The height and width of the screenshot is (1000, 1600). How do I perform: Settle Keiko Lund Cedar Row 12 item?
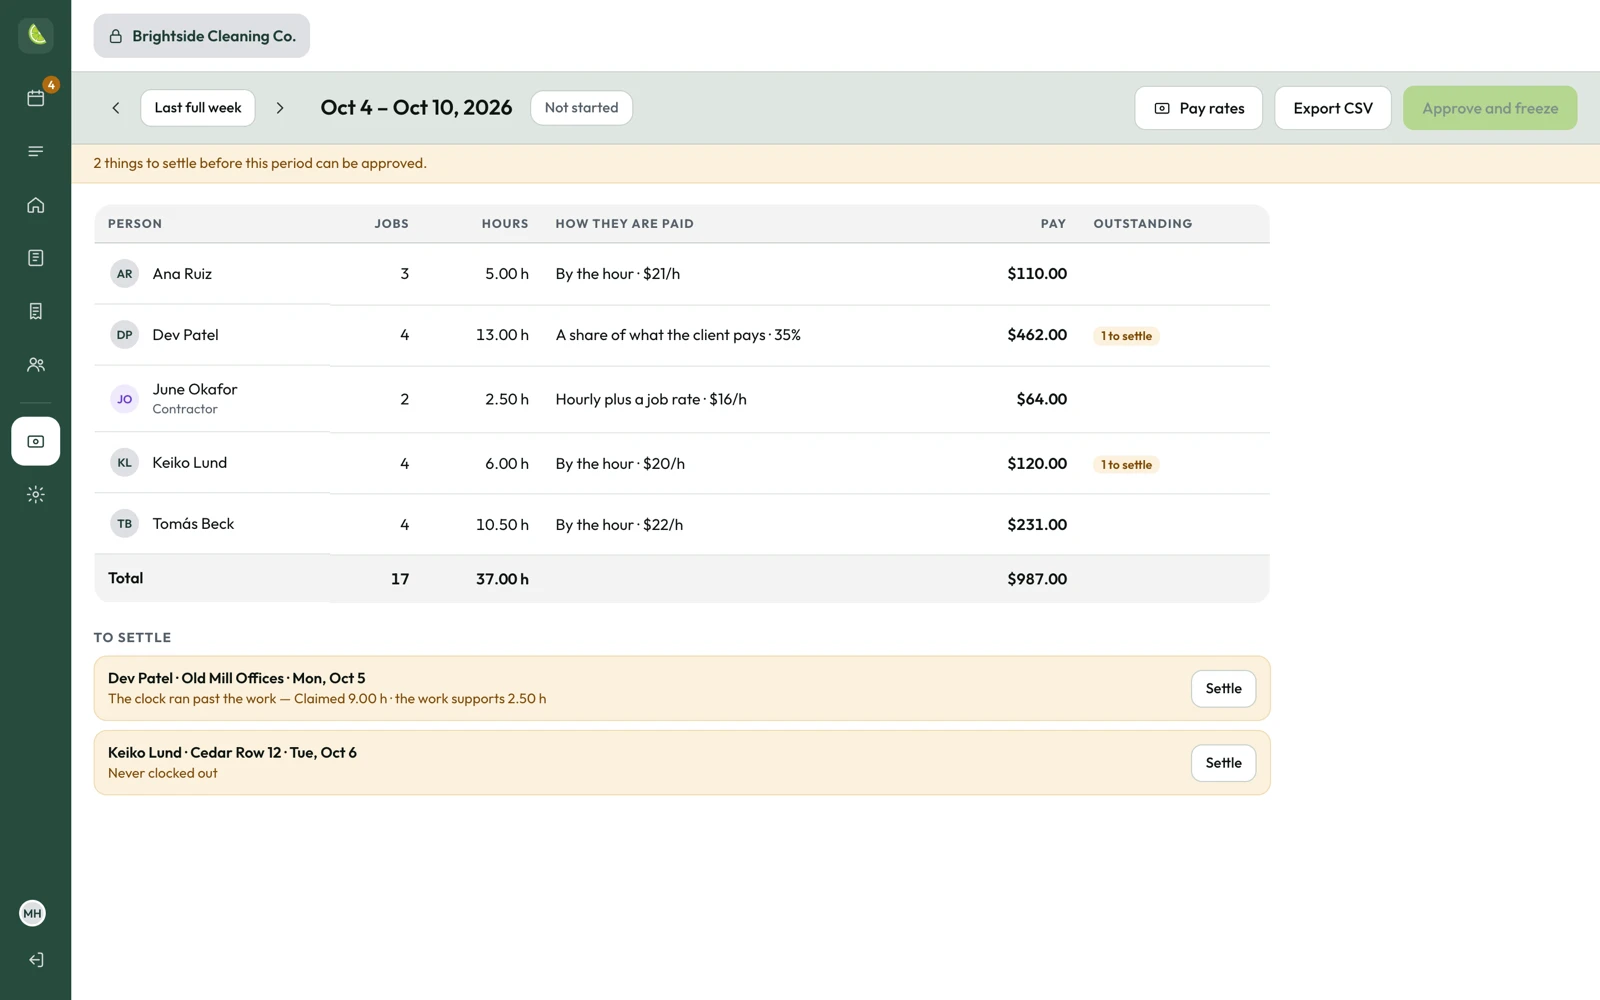(1223, 763)
